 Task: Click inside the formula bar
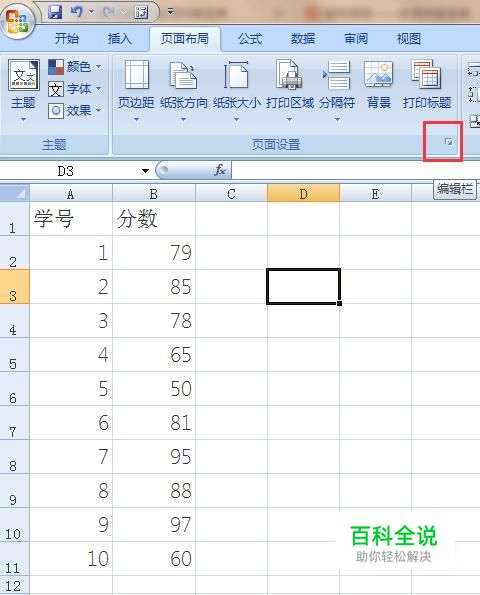coord(356,170)
